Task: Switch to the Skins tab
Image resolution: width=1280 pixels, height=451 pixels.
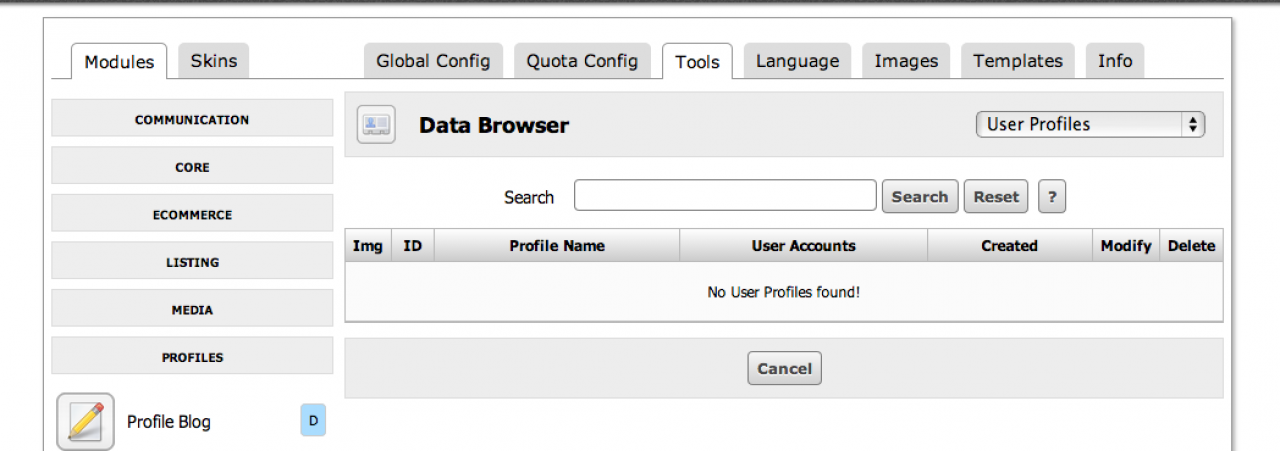Action: pos(214,61)
